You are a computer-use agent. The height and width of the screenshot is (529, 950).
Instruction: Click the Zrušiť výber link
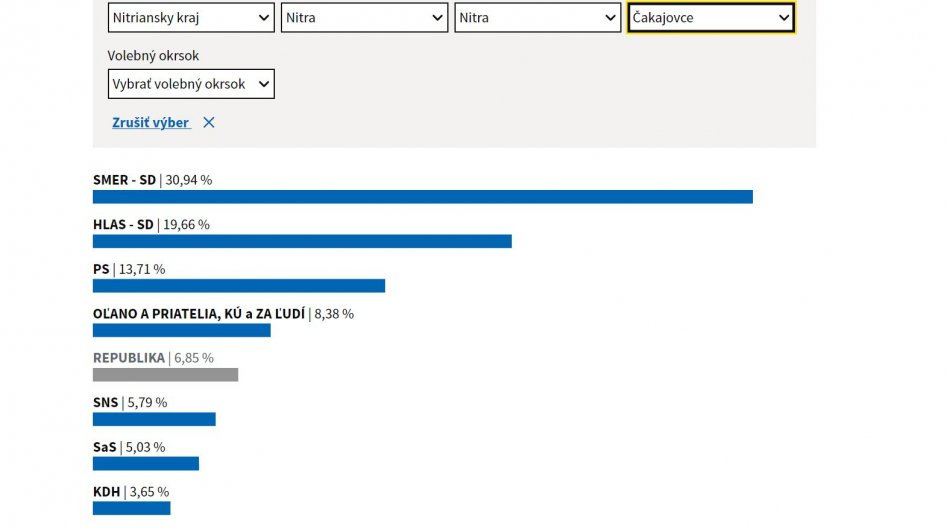pos(151,123)
